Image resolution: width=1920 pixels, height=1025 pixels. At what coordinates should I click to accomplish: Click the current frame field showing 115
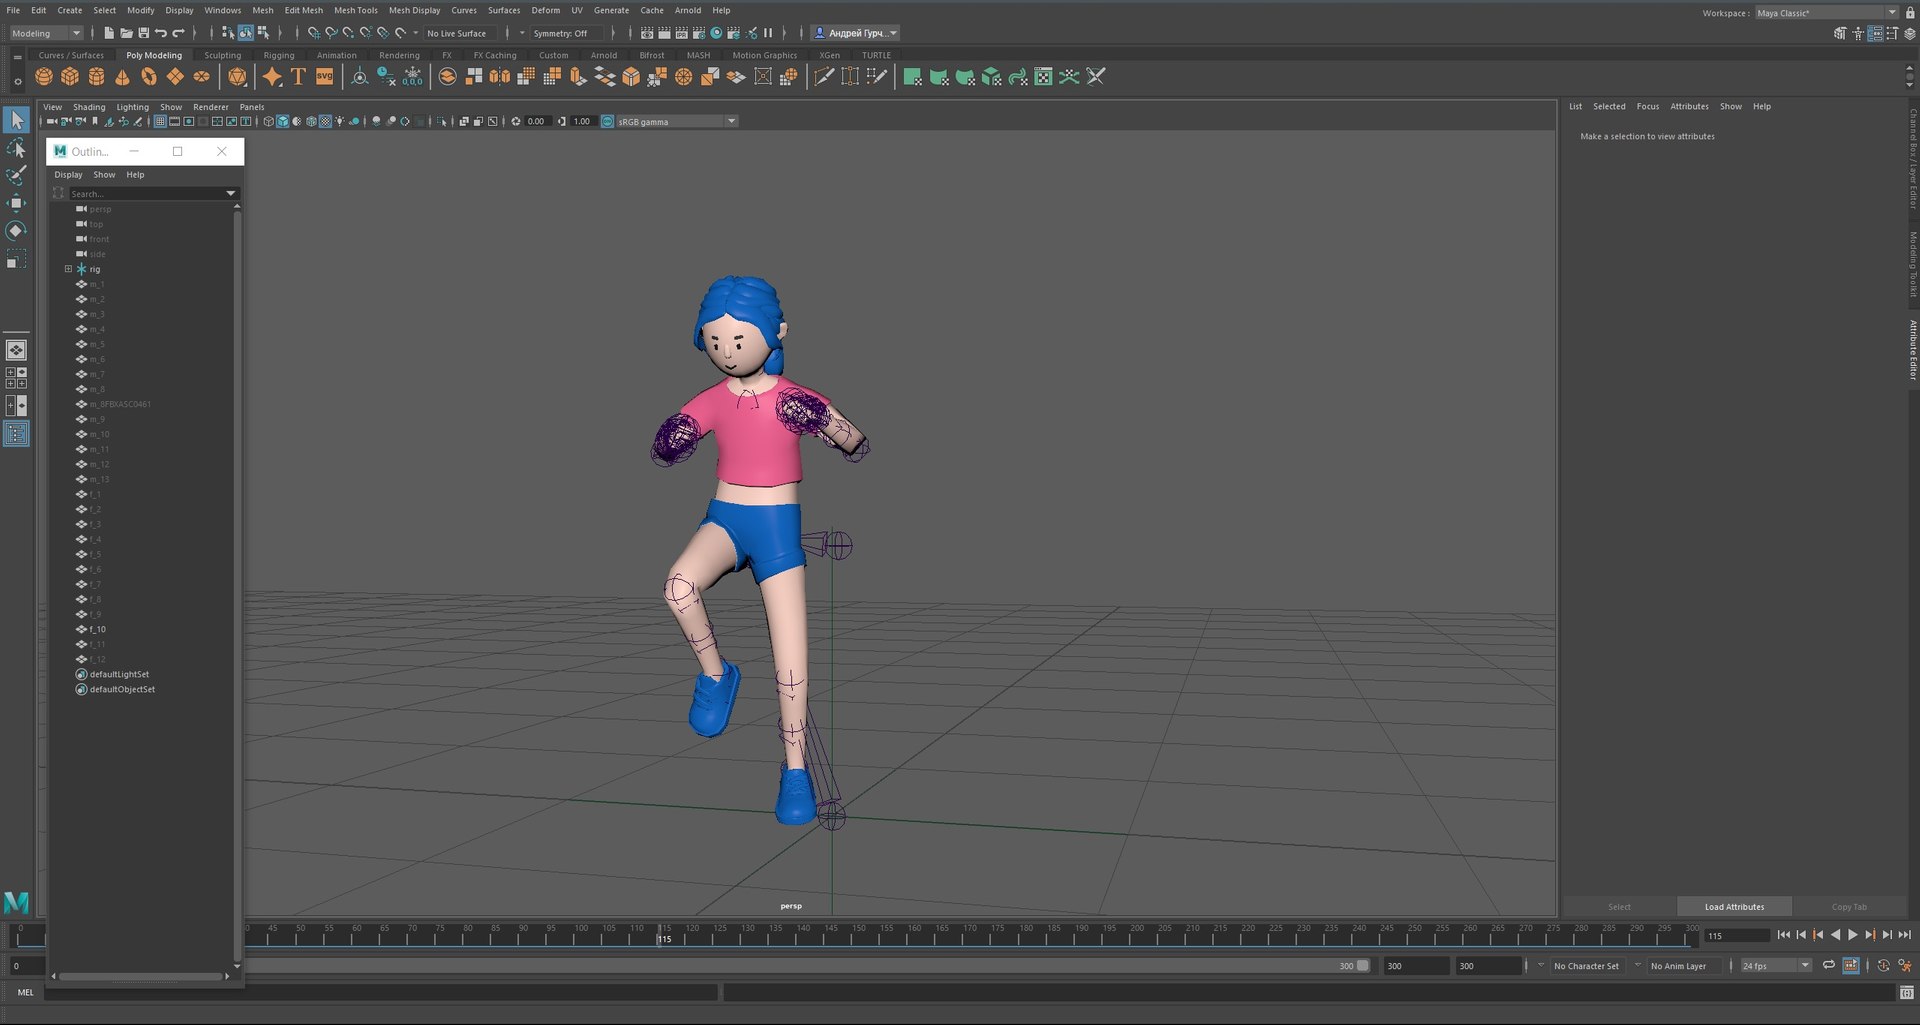(1737, 936)
